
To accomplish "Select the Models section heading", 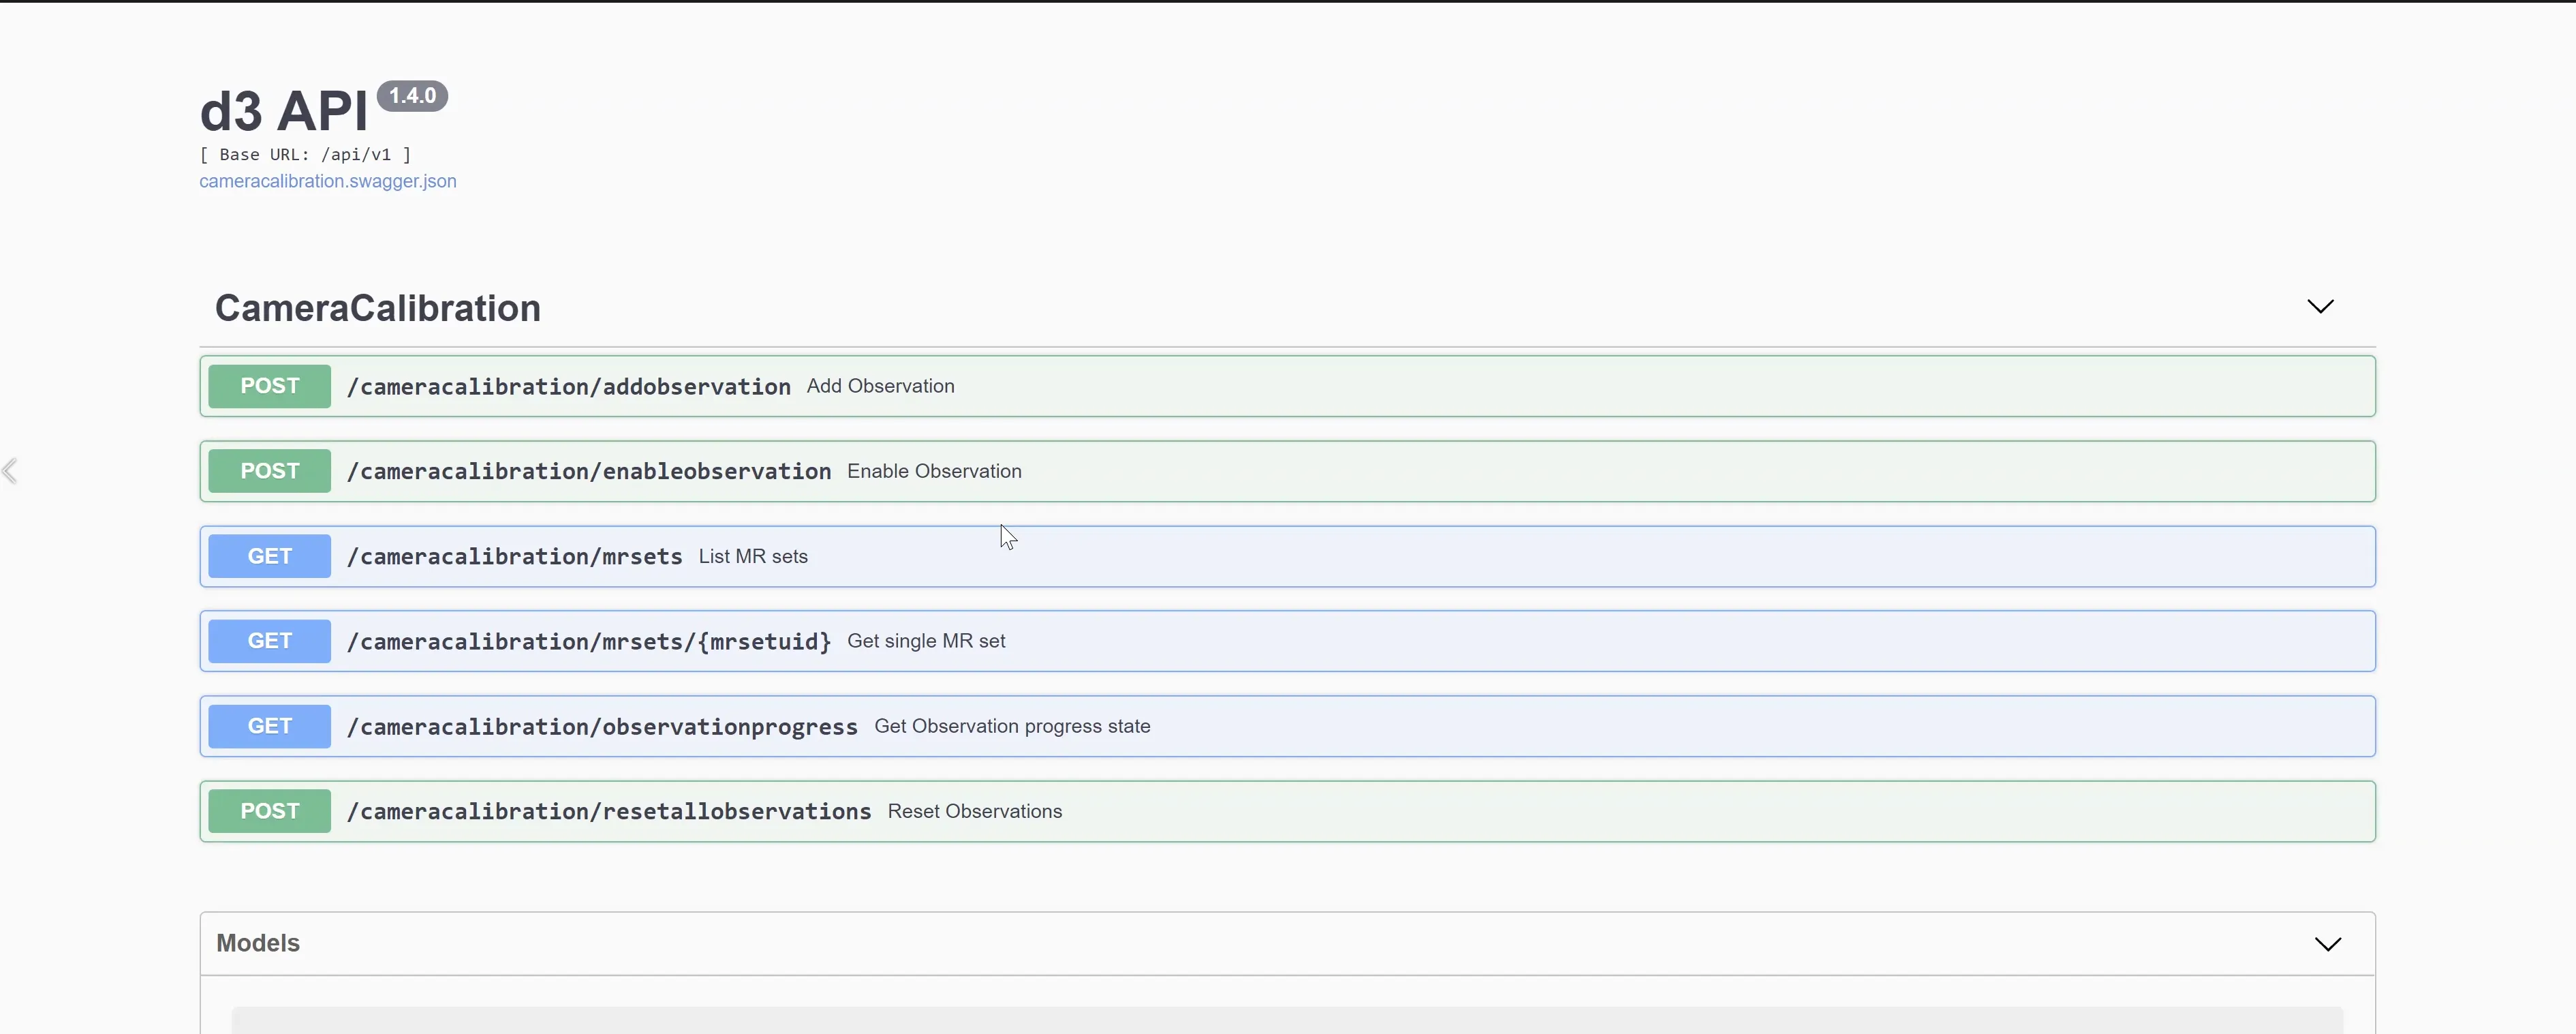I will tap(257, 942).
